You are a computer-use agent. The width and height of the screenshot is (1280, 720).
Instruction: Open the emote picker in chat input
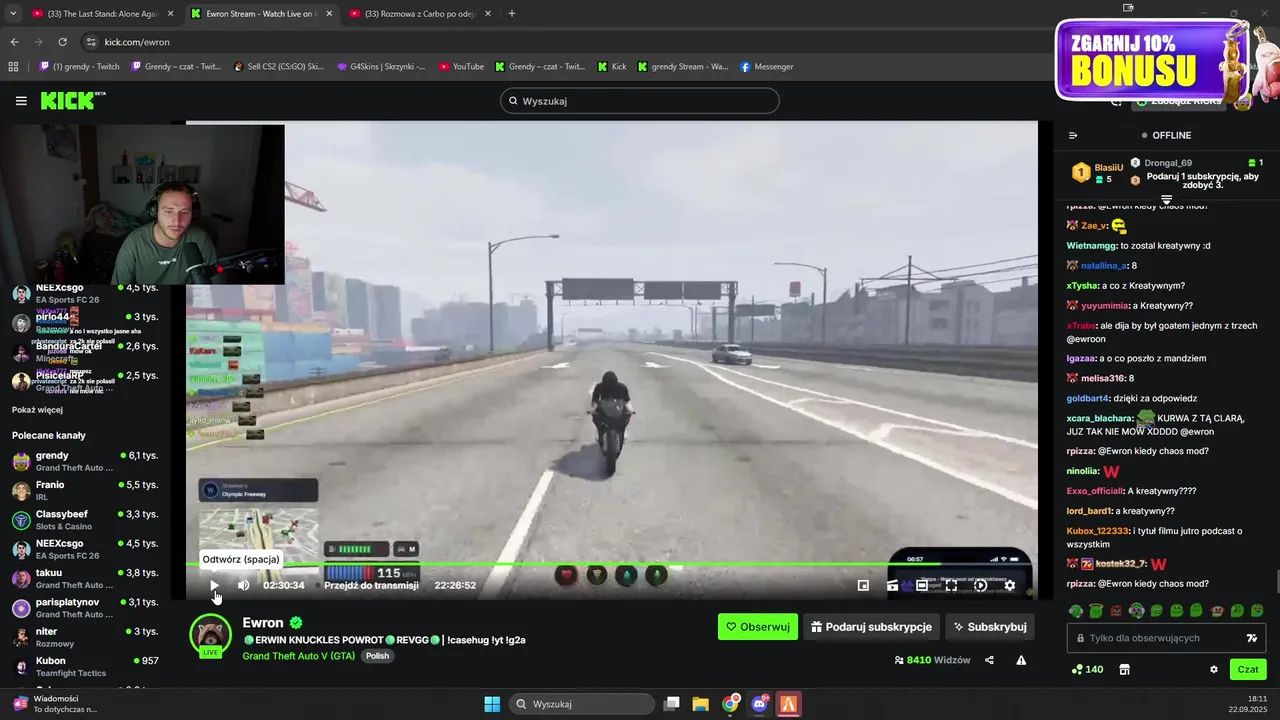coord(1251,638)
